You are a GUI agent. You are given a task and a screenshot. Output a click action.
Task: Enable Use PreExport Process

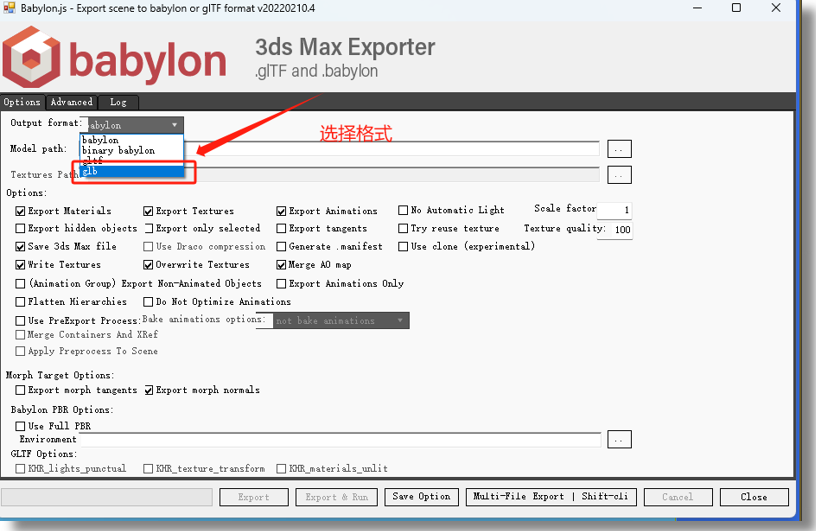[20, 321]
